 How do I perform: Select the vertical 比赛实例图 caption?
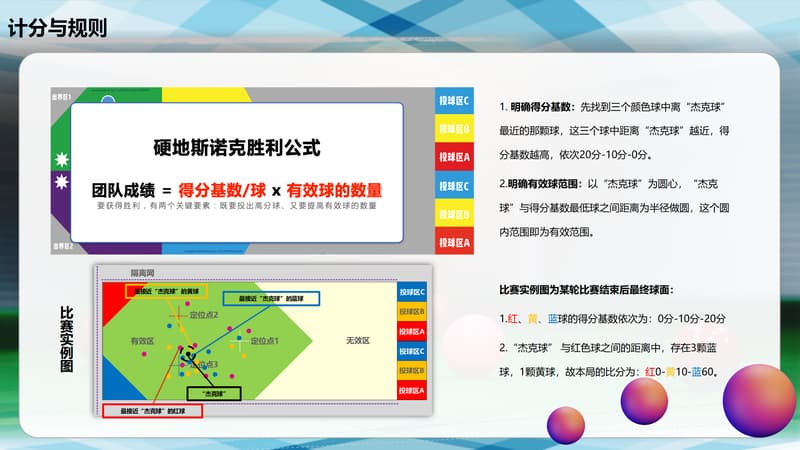click(x=67, y=339)
